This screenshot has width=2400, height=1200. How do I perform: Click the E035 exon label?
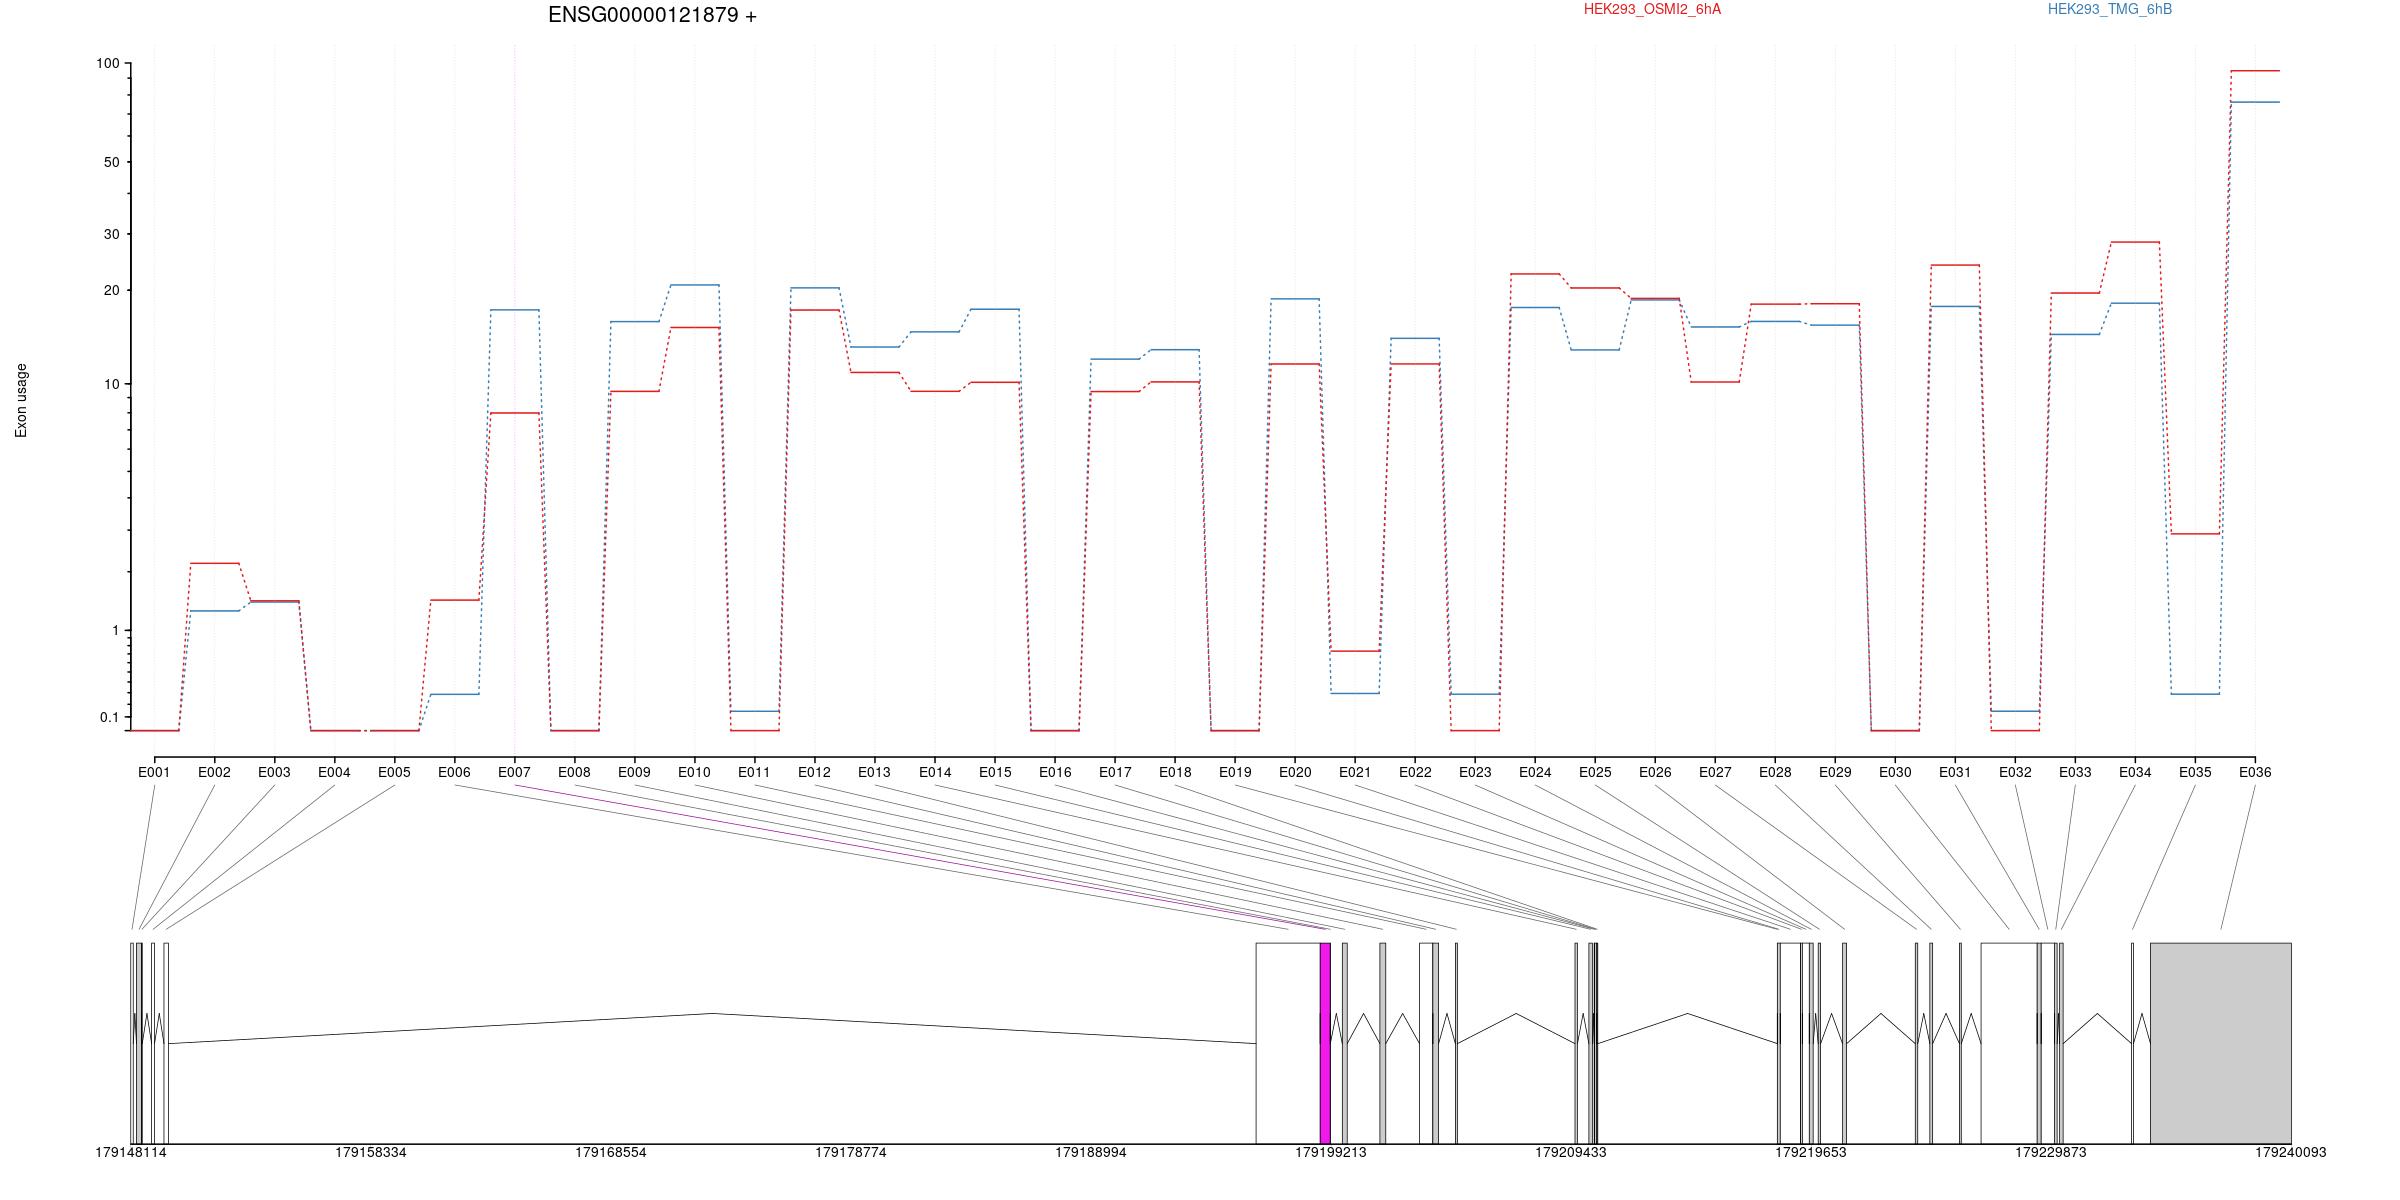click(2195, 772)
